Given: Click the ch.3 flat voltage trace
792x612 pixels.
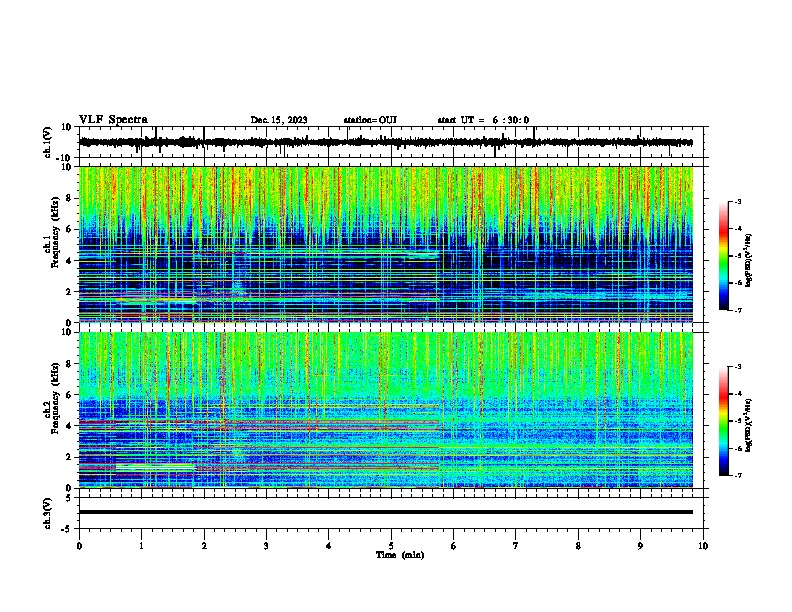Looking at the screenshot, I should click(386, 512).
